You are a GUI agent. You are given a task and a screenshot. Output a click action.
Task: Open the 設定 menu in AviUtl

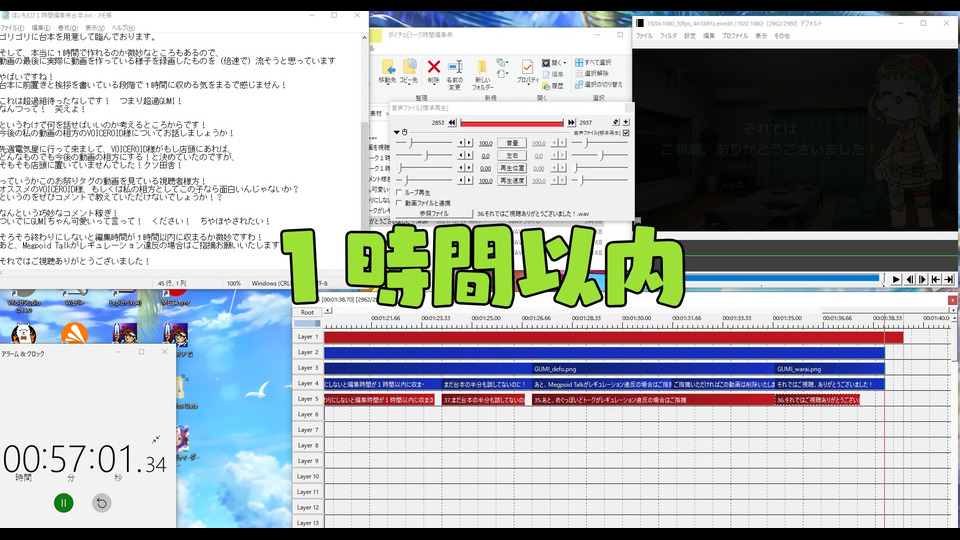tap(689, 36)
